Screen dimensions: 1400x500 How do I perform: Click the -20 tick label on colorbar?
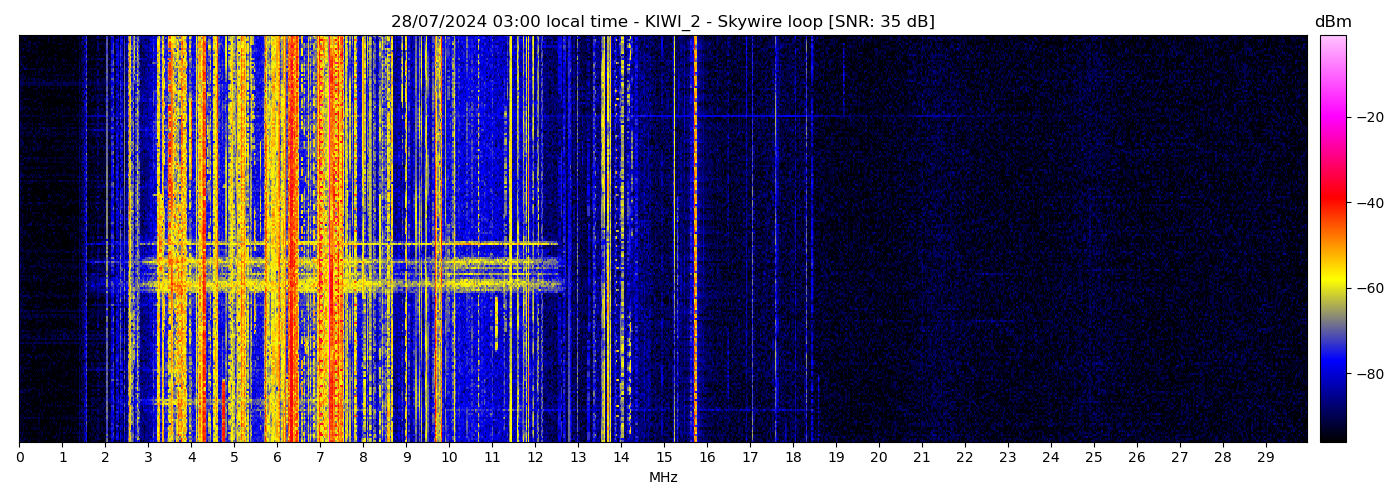pos(1368,117)
